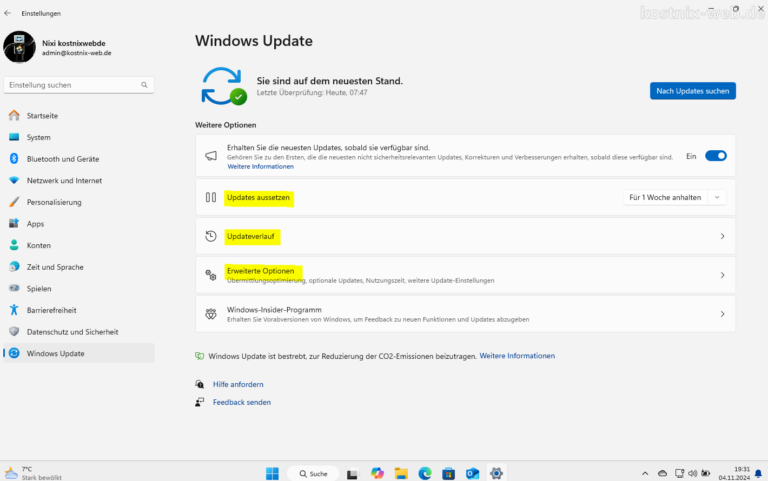The image size is (768, 481).
Task: Click the taskbar Suche search box
Action: coord(313,473)
